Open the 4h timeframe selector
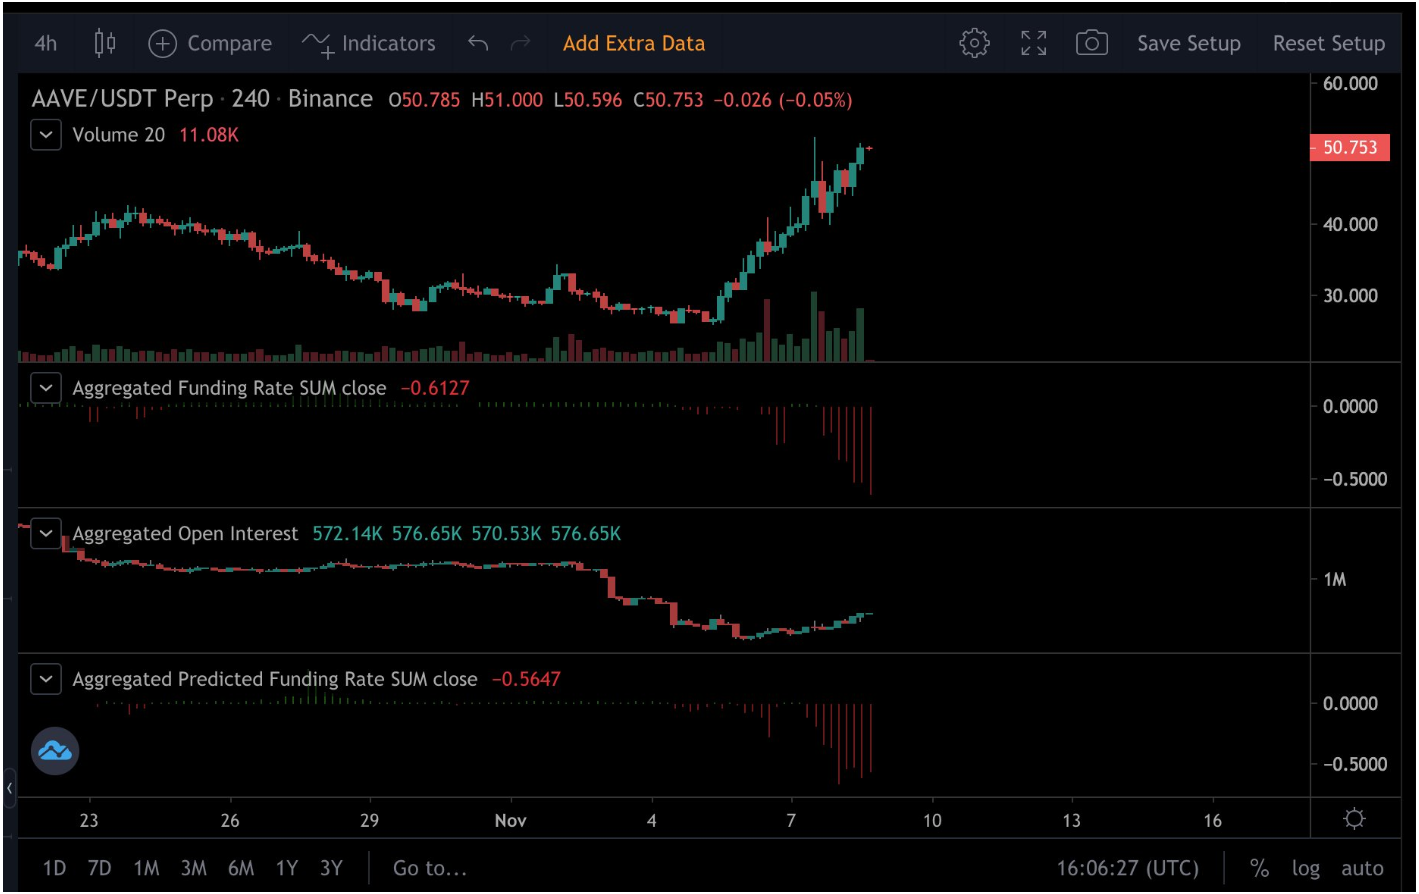The height and width of the screenshot is (894, 1419). tap(45, 43)
